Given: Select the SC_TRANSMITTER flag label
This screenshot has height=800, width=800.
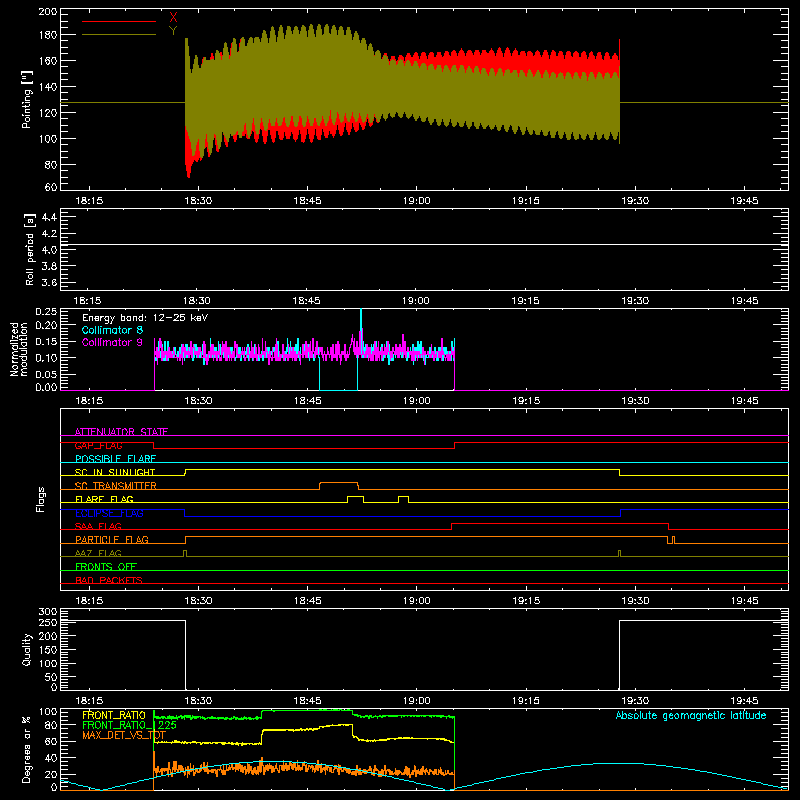Looking at the screenshot, I should (x=116, y=486).
